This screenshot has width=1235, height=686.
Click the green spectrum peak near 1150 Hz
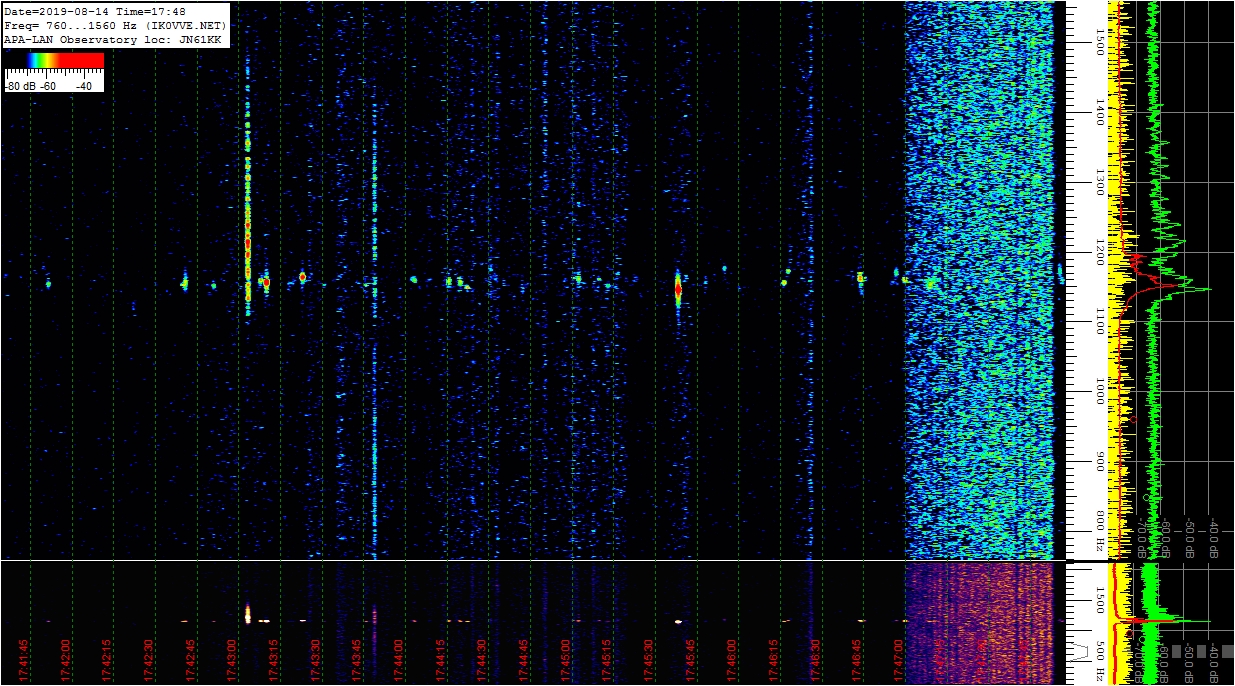1200,289
